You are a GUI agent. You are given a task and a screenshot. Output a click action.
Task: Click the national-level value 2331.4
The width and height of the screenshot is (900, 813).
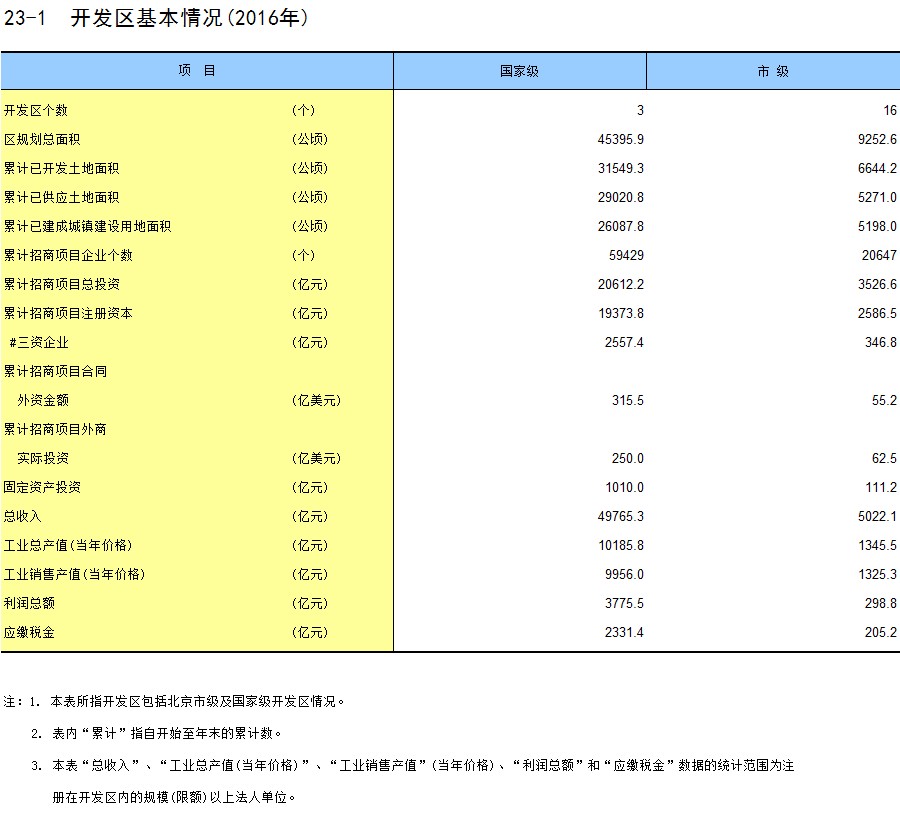624,633
